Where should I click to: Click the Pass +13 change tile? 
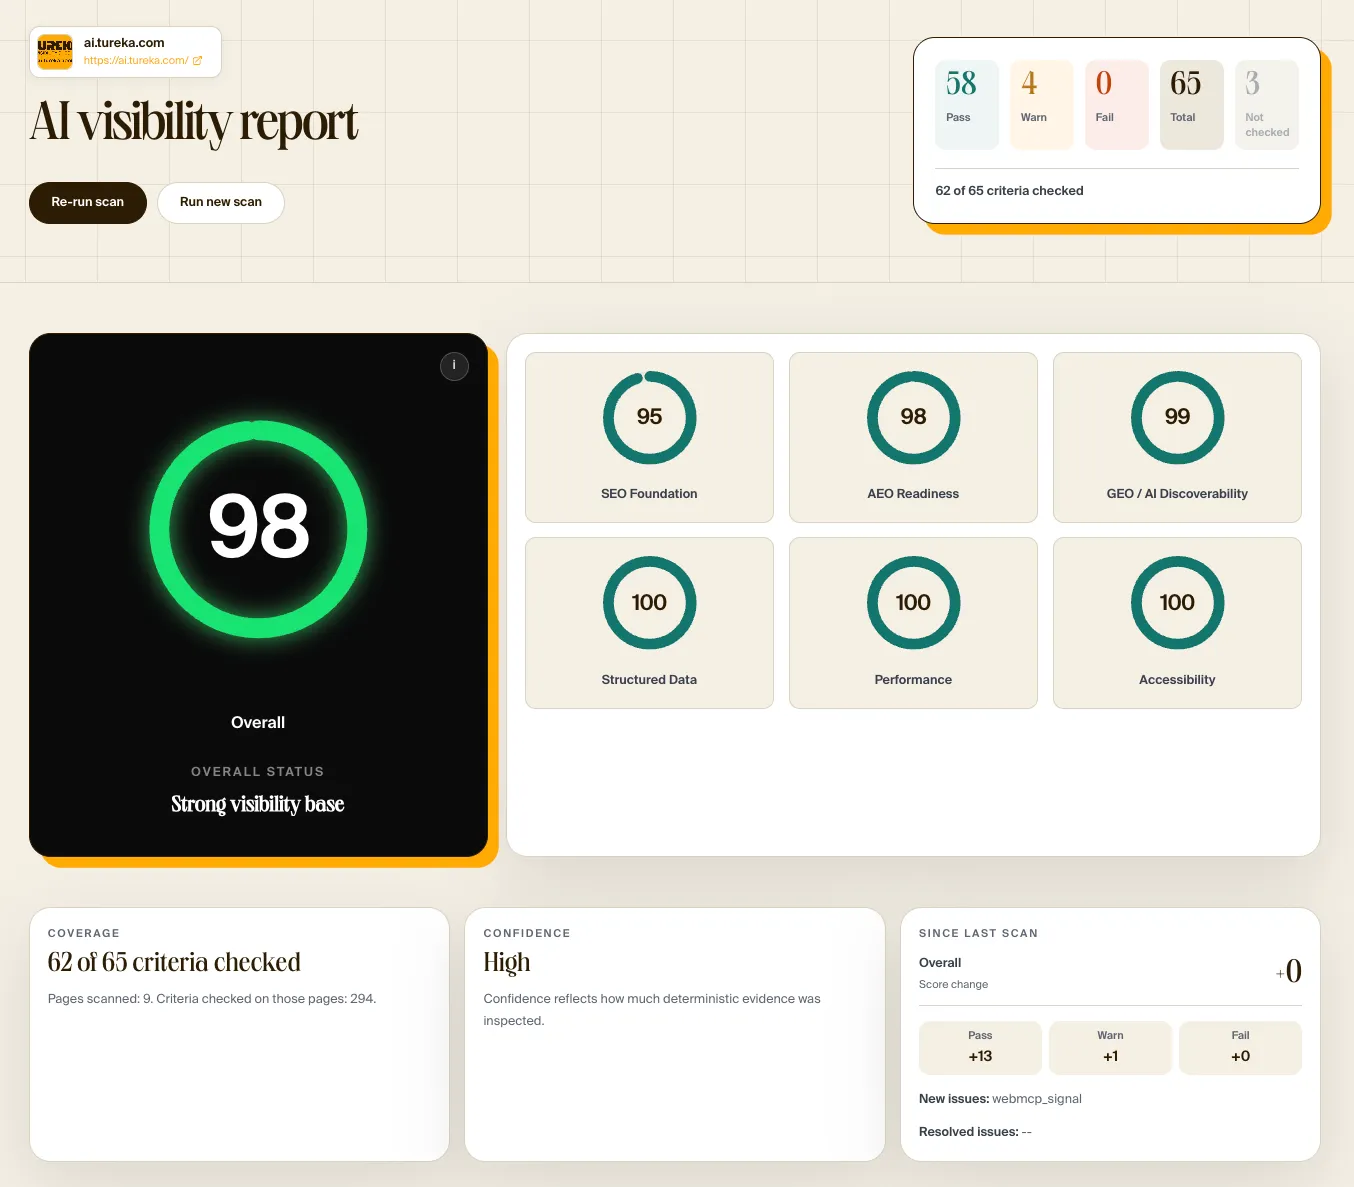tap(980, 1048)
